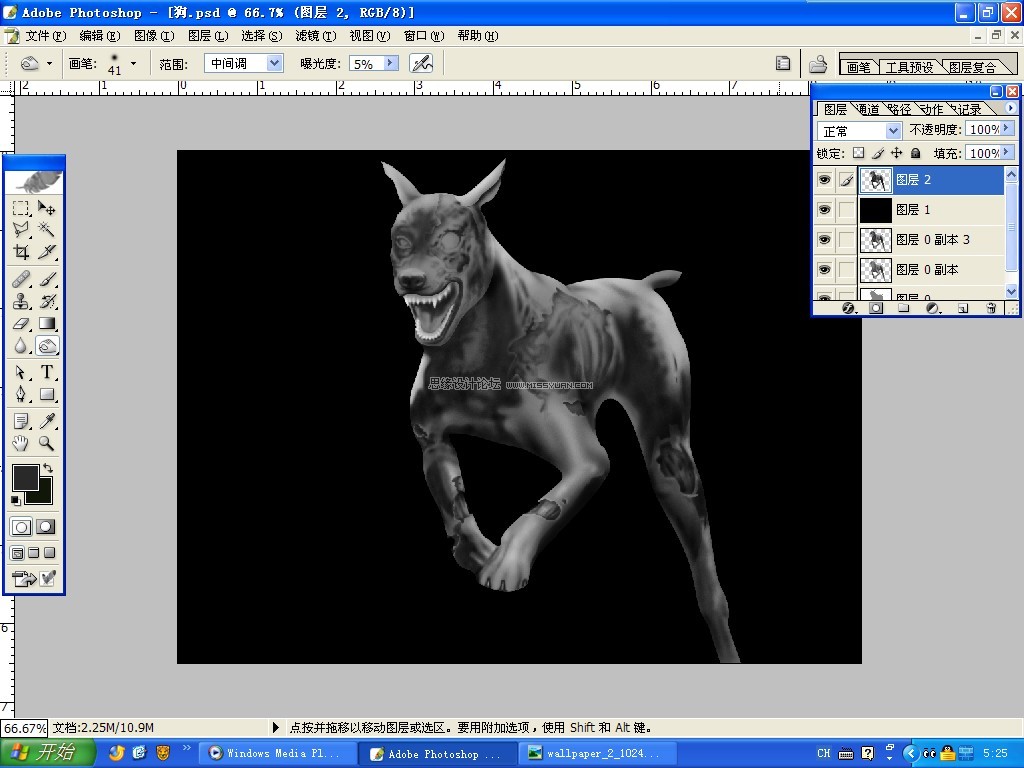This screenshot has height=768, width=1024.
Task: Open the 滤镜 menu
Action: (316, 36)
